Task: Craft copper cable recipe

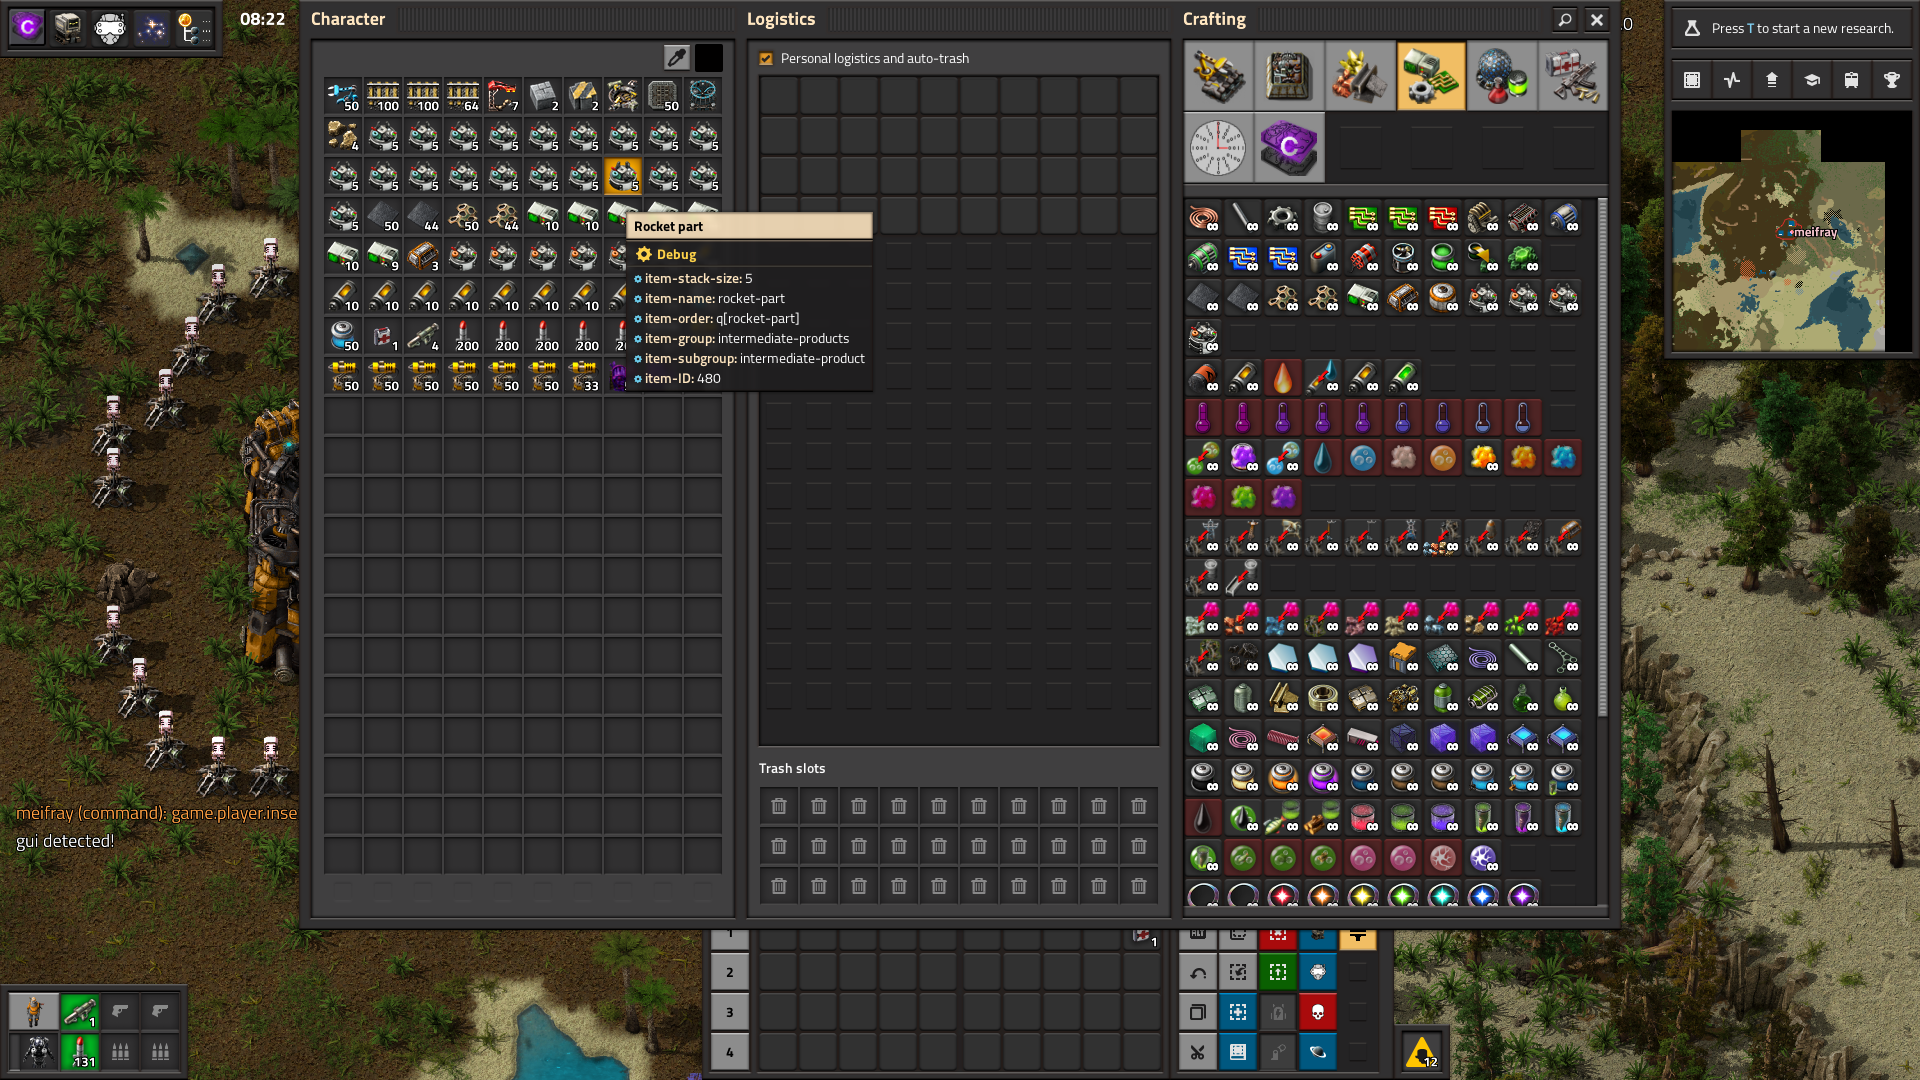Action: 1203,217
